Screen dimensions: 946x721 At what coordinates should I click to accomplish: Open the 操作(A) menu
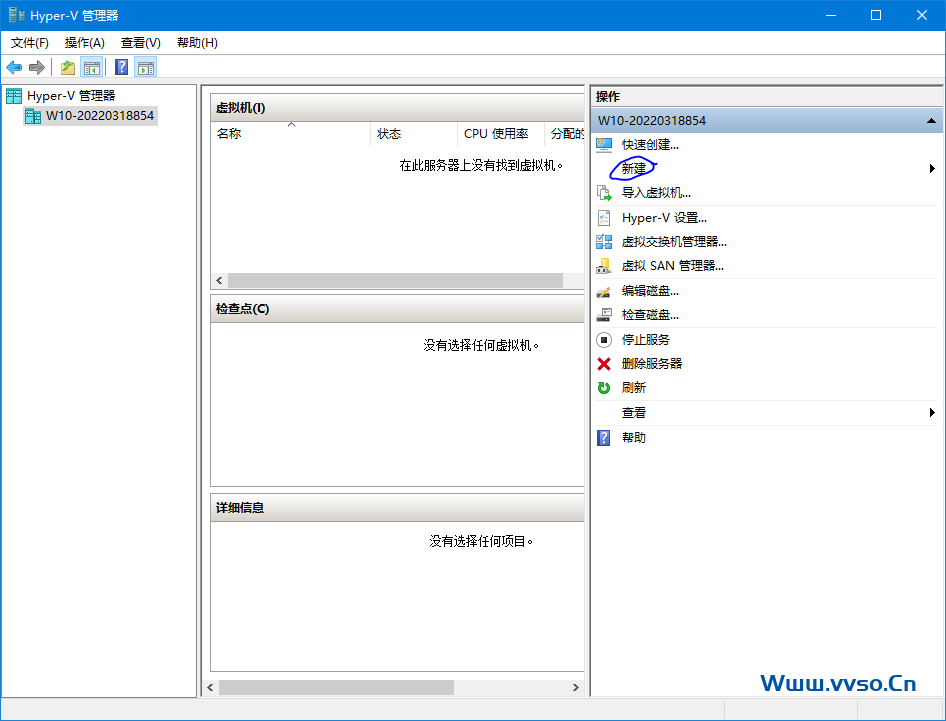pos(84,42)
